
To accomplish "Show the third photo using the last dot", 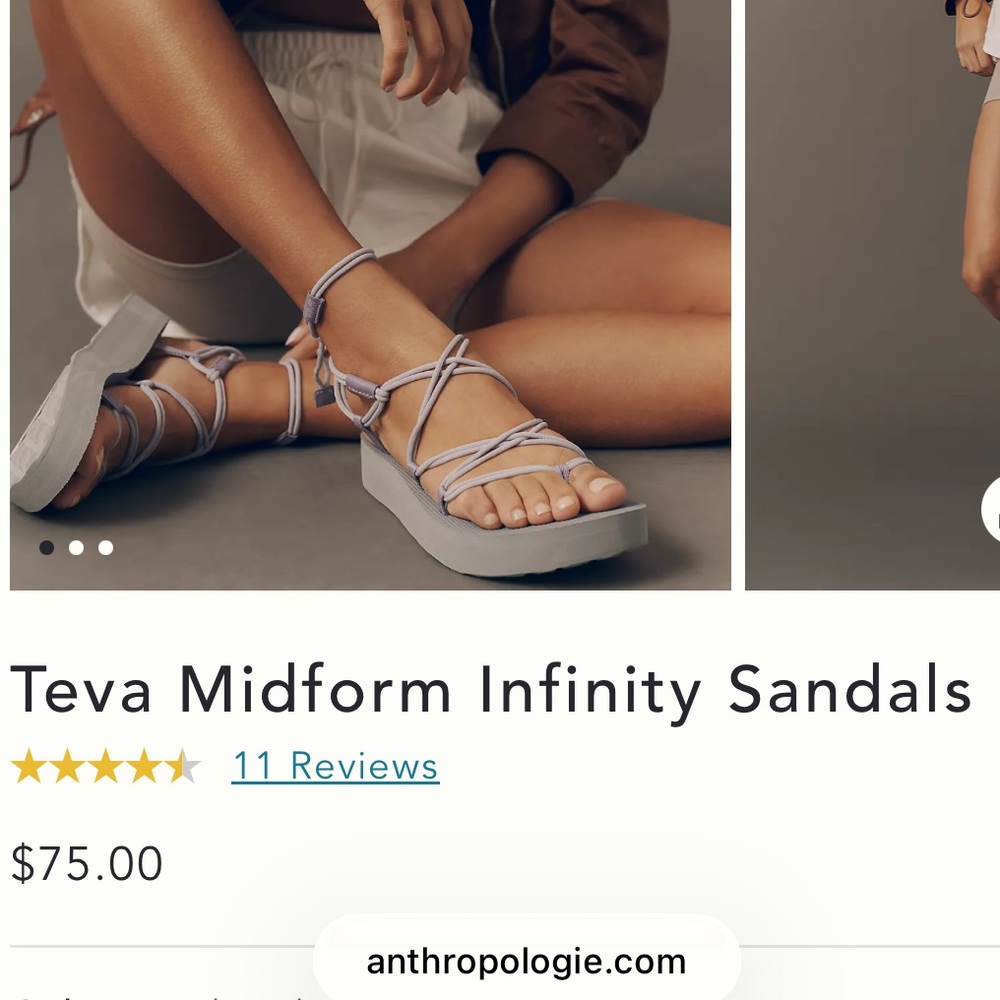I will pos(105,547).
